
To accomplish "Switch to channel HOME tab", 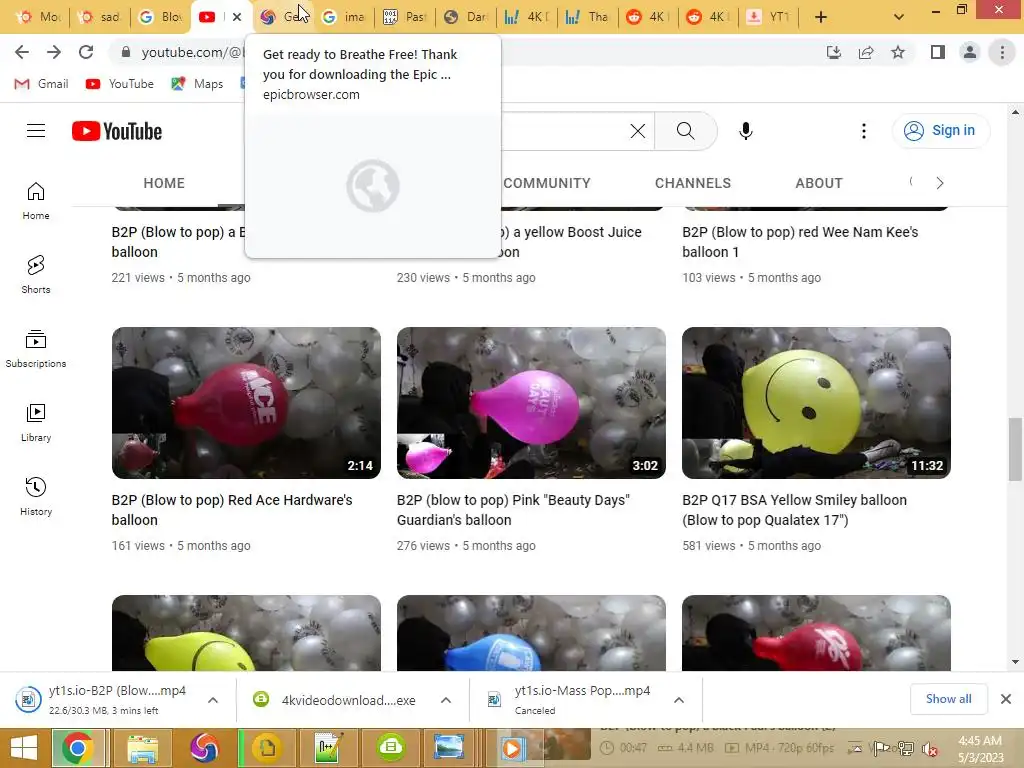I will tap(164, 184).
